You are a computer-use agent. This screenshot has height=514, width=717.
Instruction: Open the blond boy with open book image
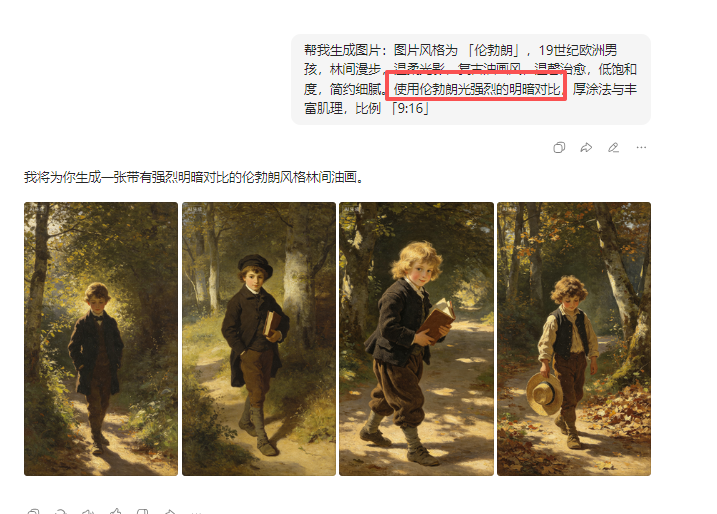(x=417, y=339)
